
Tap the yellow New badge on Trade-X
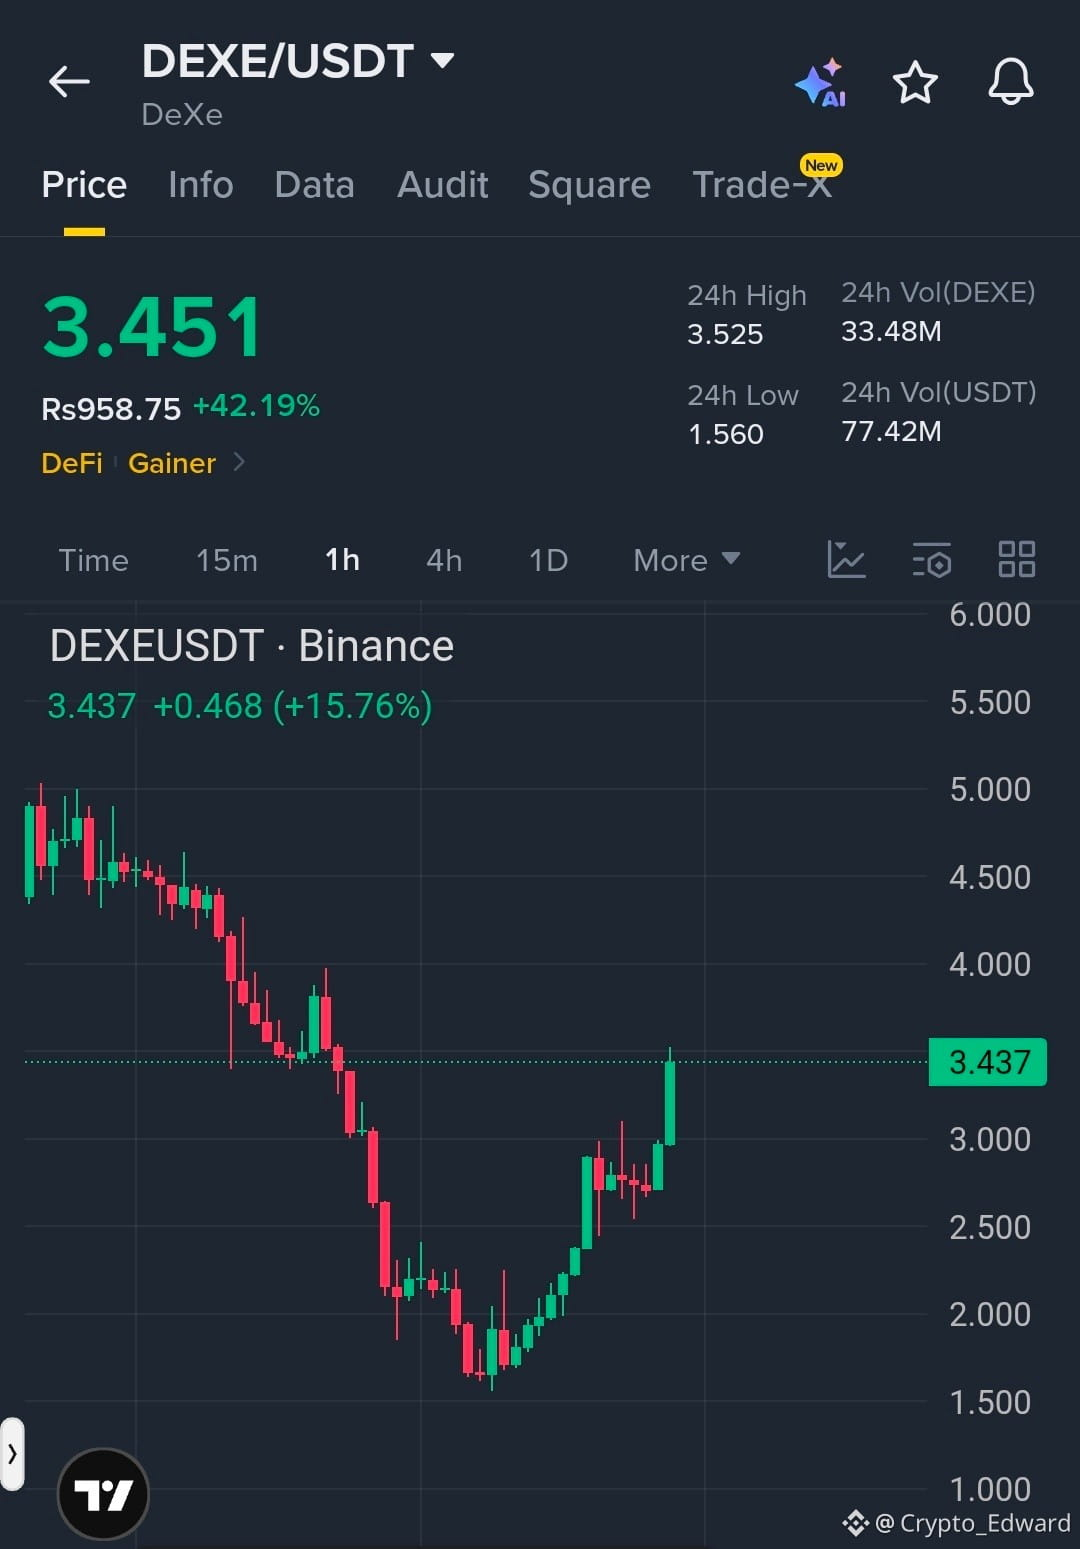click(821, 165)
